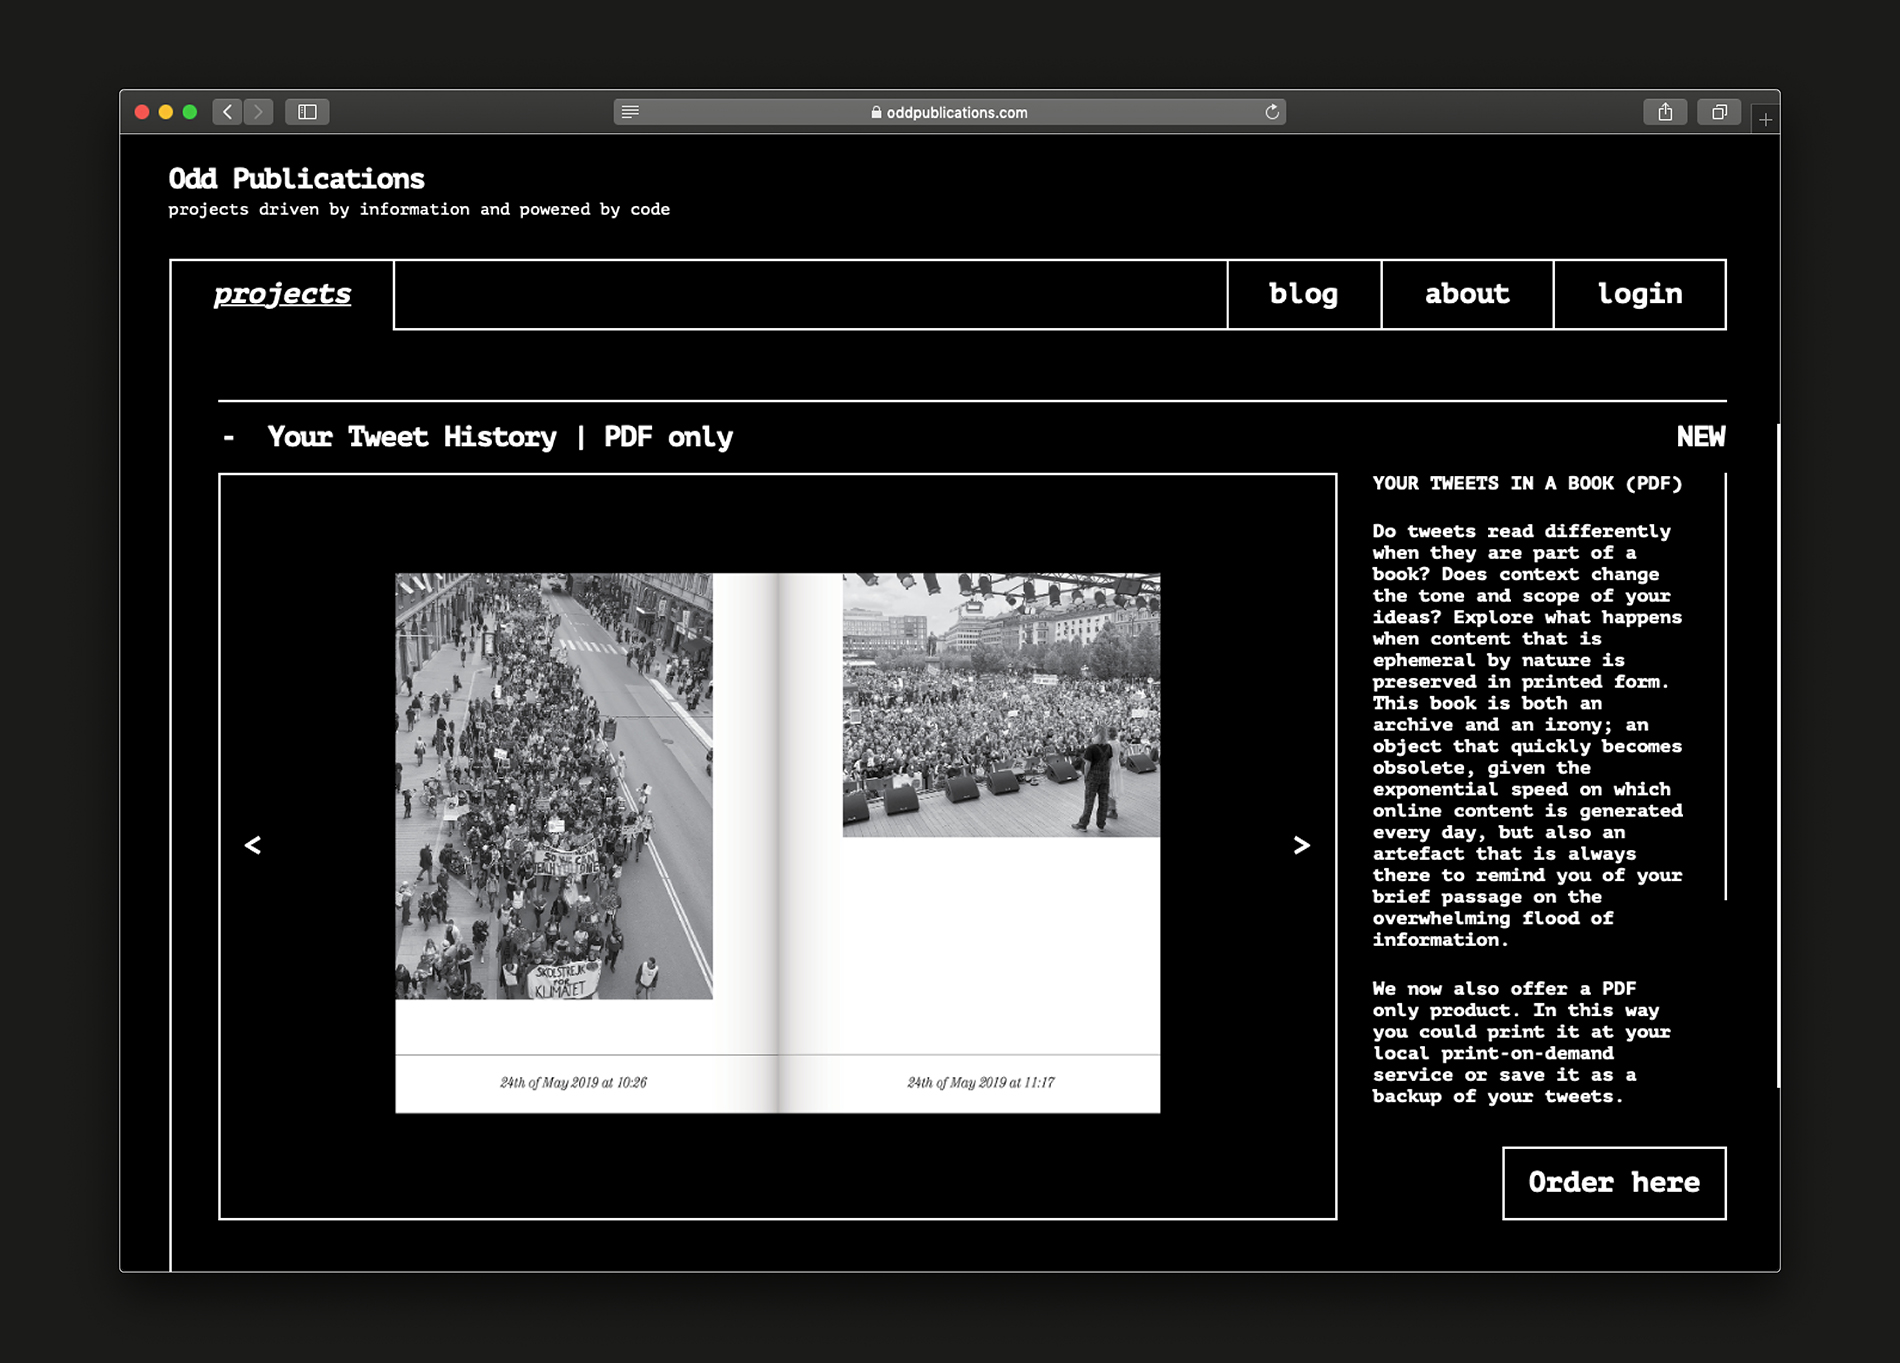
Task: Open the about tab
Action: click(1467, 294)
